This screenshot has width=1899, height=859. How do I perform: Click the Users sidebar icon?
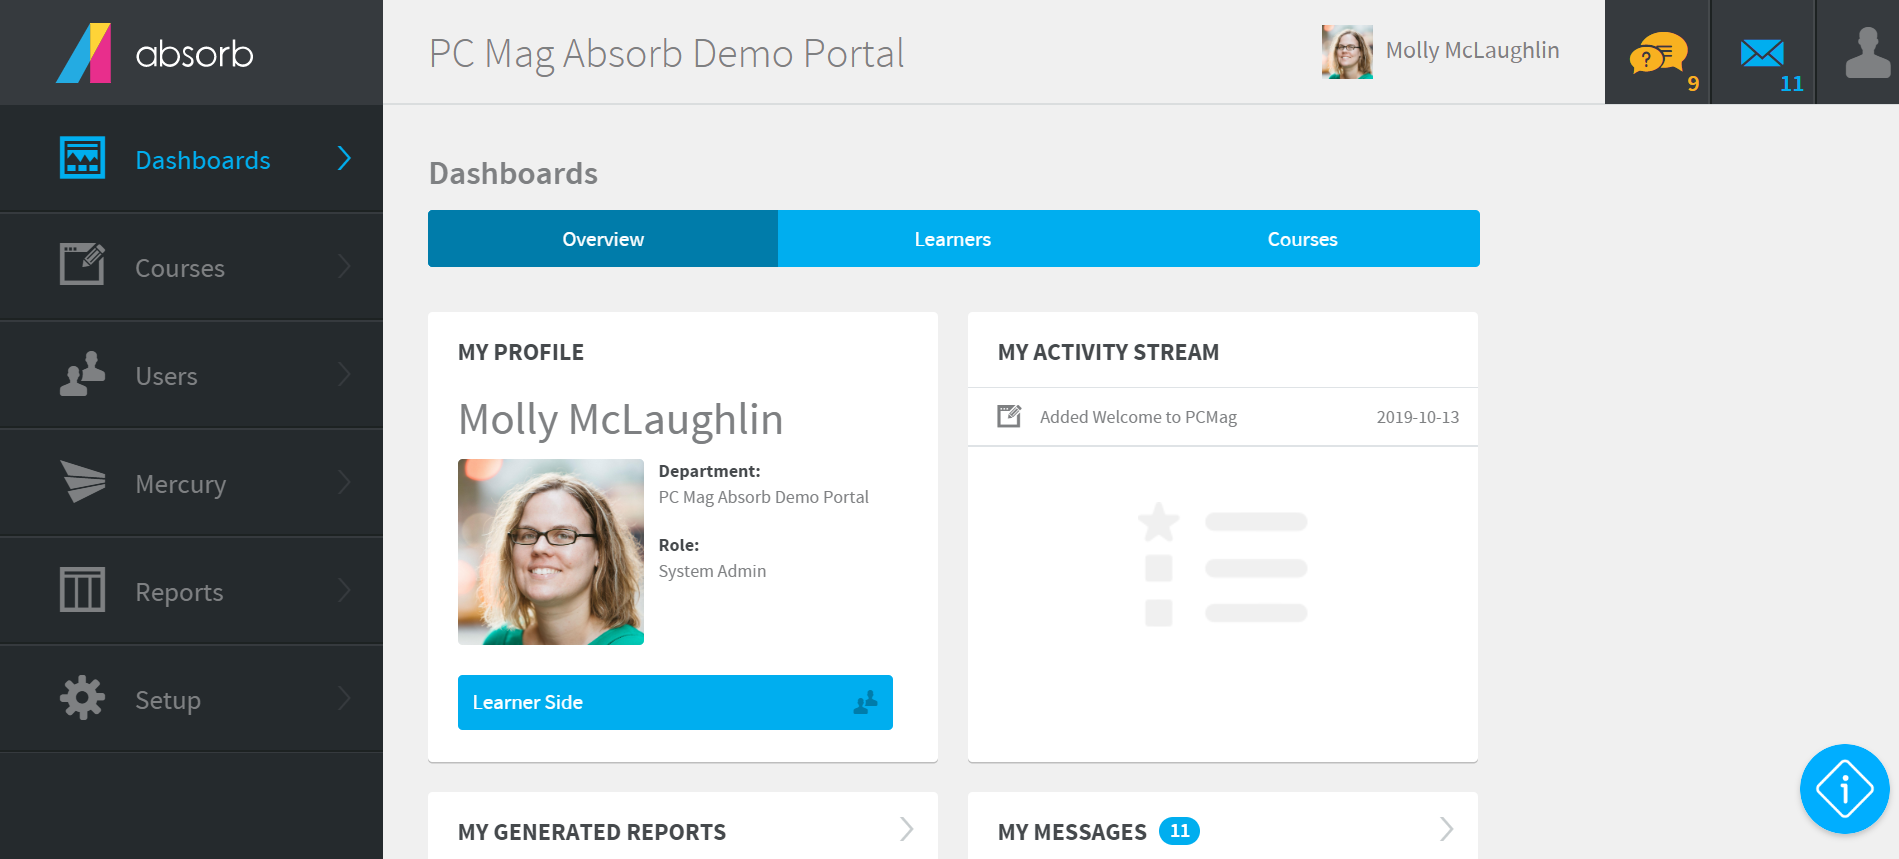tap(82, 373)
